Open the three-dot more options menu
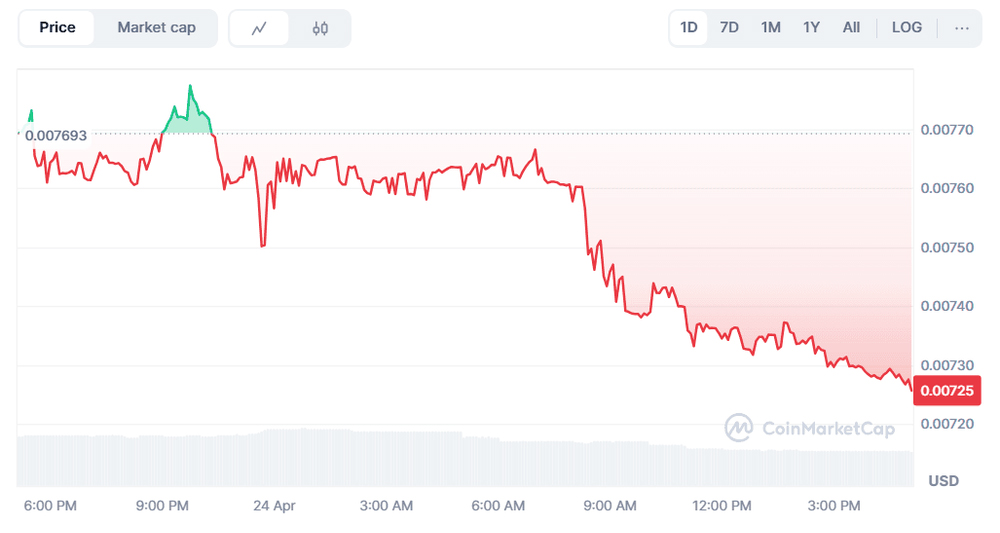 (962, 28)
